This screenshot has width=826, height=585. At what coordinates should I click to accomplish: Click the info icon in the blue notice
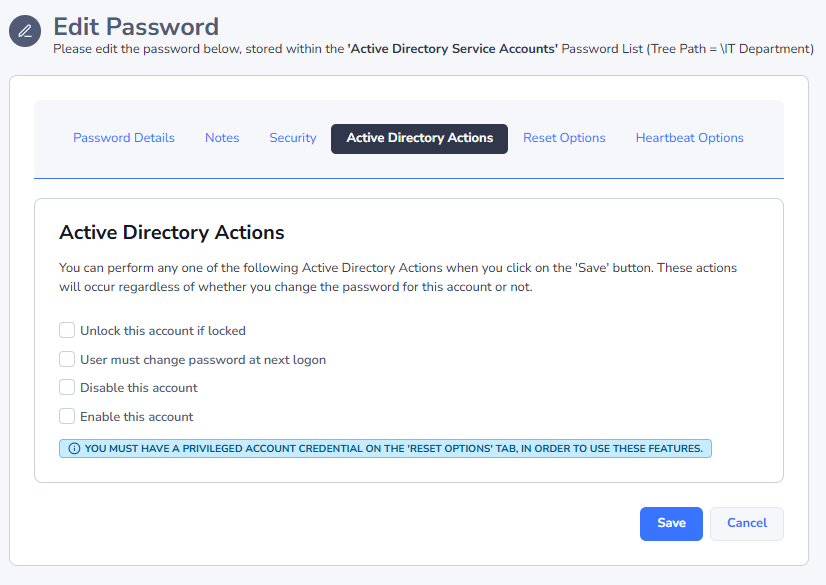[x=74, y=449]
